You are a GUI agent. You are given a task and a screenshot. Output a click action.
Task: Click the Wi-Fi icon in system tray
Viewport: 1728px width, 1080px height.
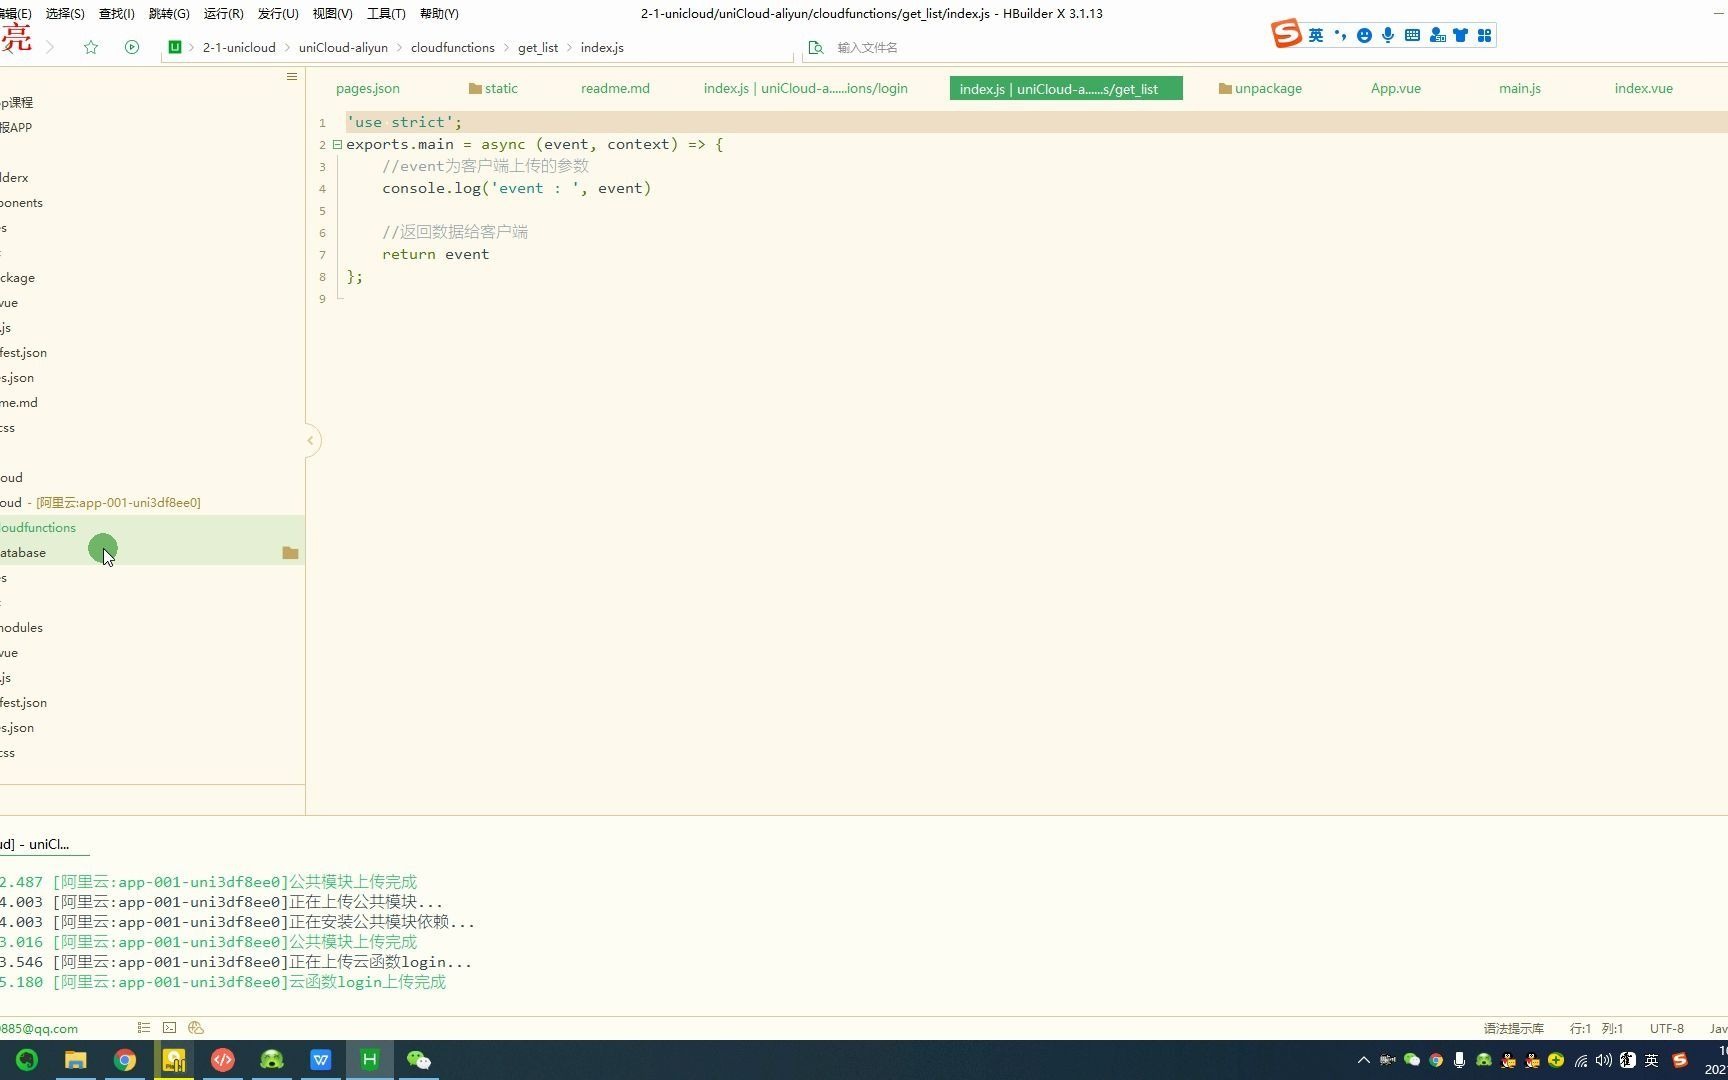click(x=1580, y=1060)
